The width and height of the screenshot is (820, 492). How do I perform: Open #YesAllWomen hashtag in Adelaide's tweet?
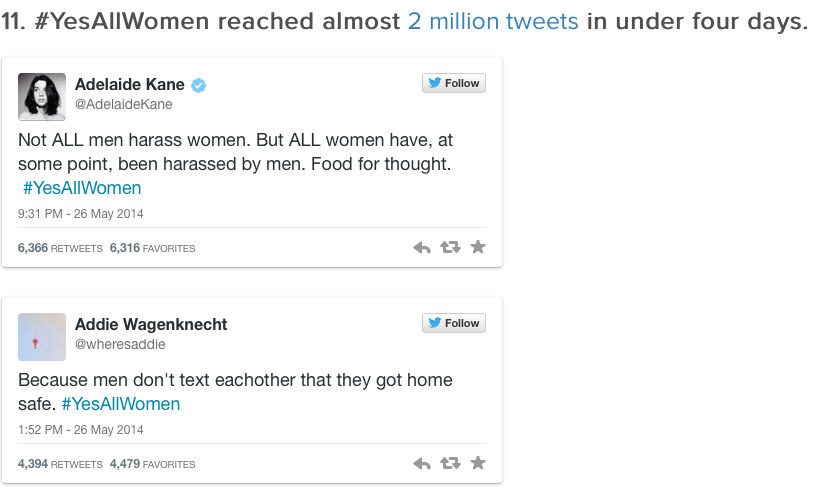click(x=82, y=188)
